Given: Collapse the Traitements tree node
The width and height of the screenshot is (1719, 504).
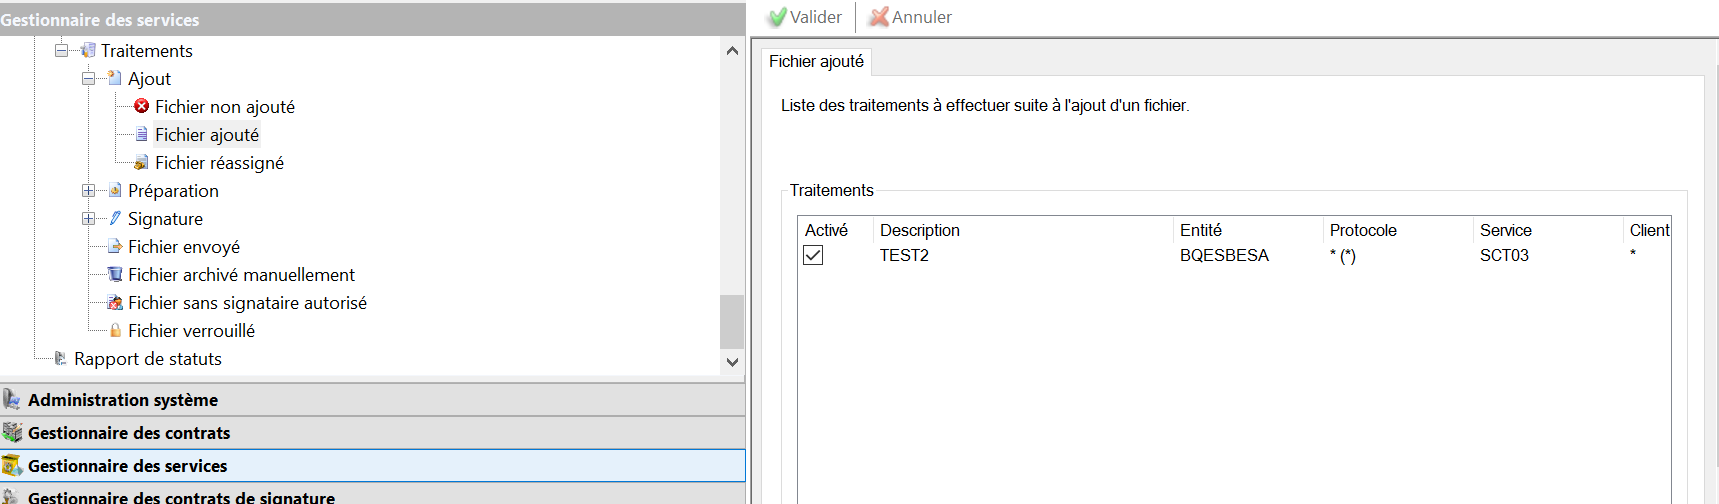Looking at the screenshot, I should click(x=62, y=50).
